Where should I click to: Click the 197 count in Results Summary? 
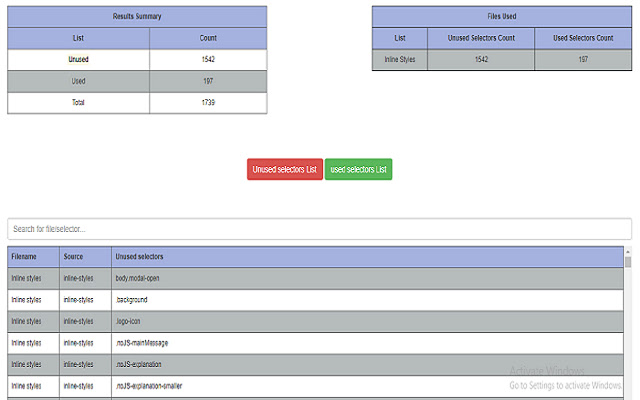(208, 81)
